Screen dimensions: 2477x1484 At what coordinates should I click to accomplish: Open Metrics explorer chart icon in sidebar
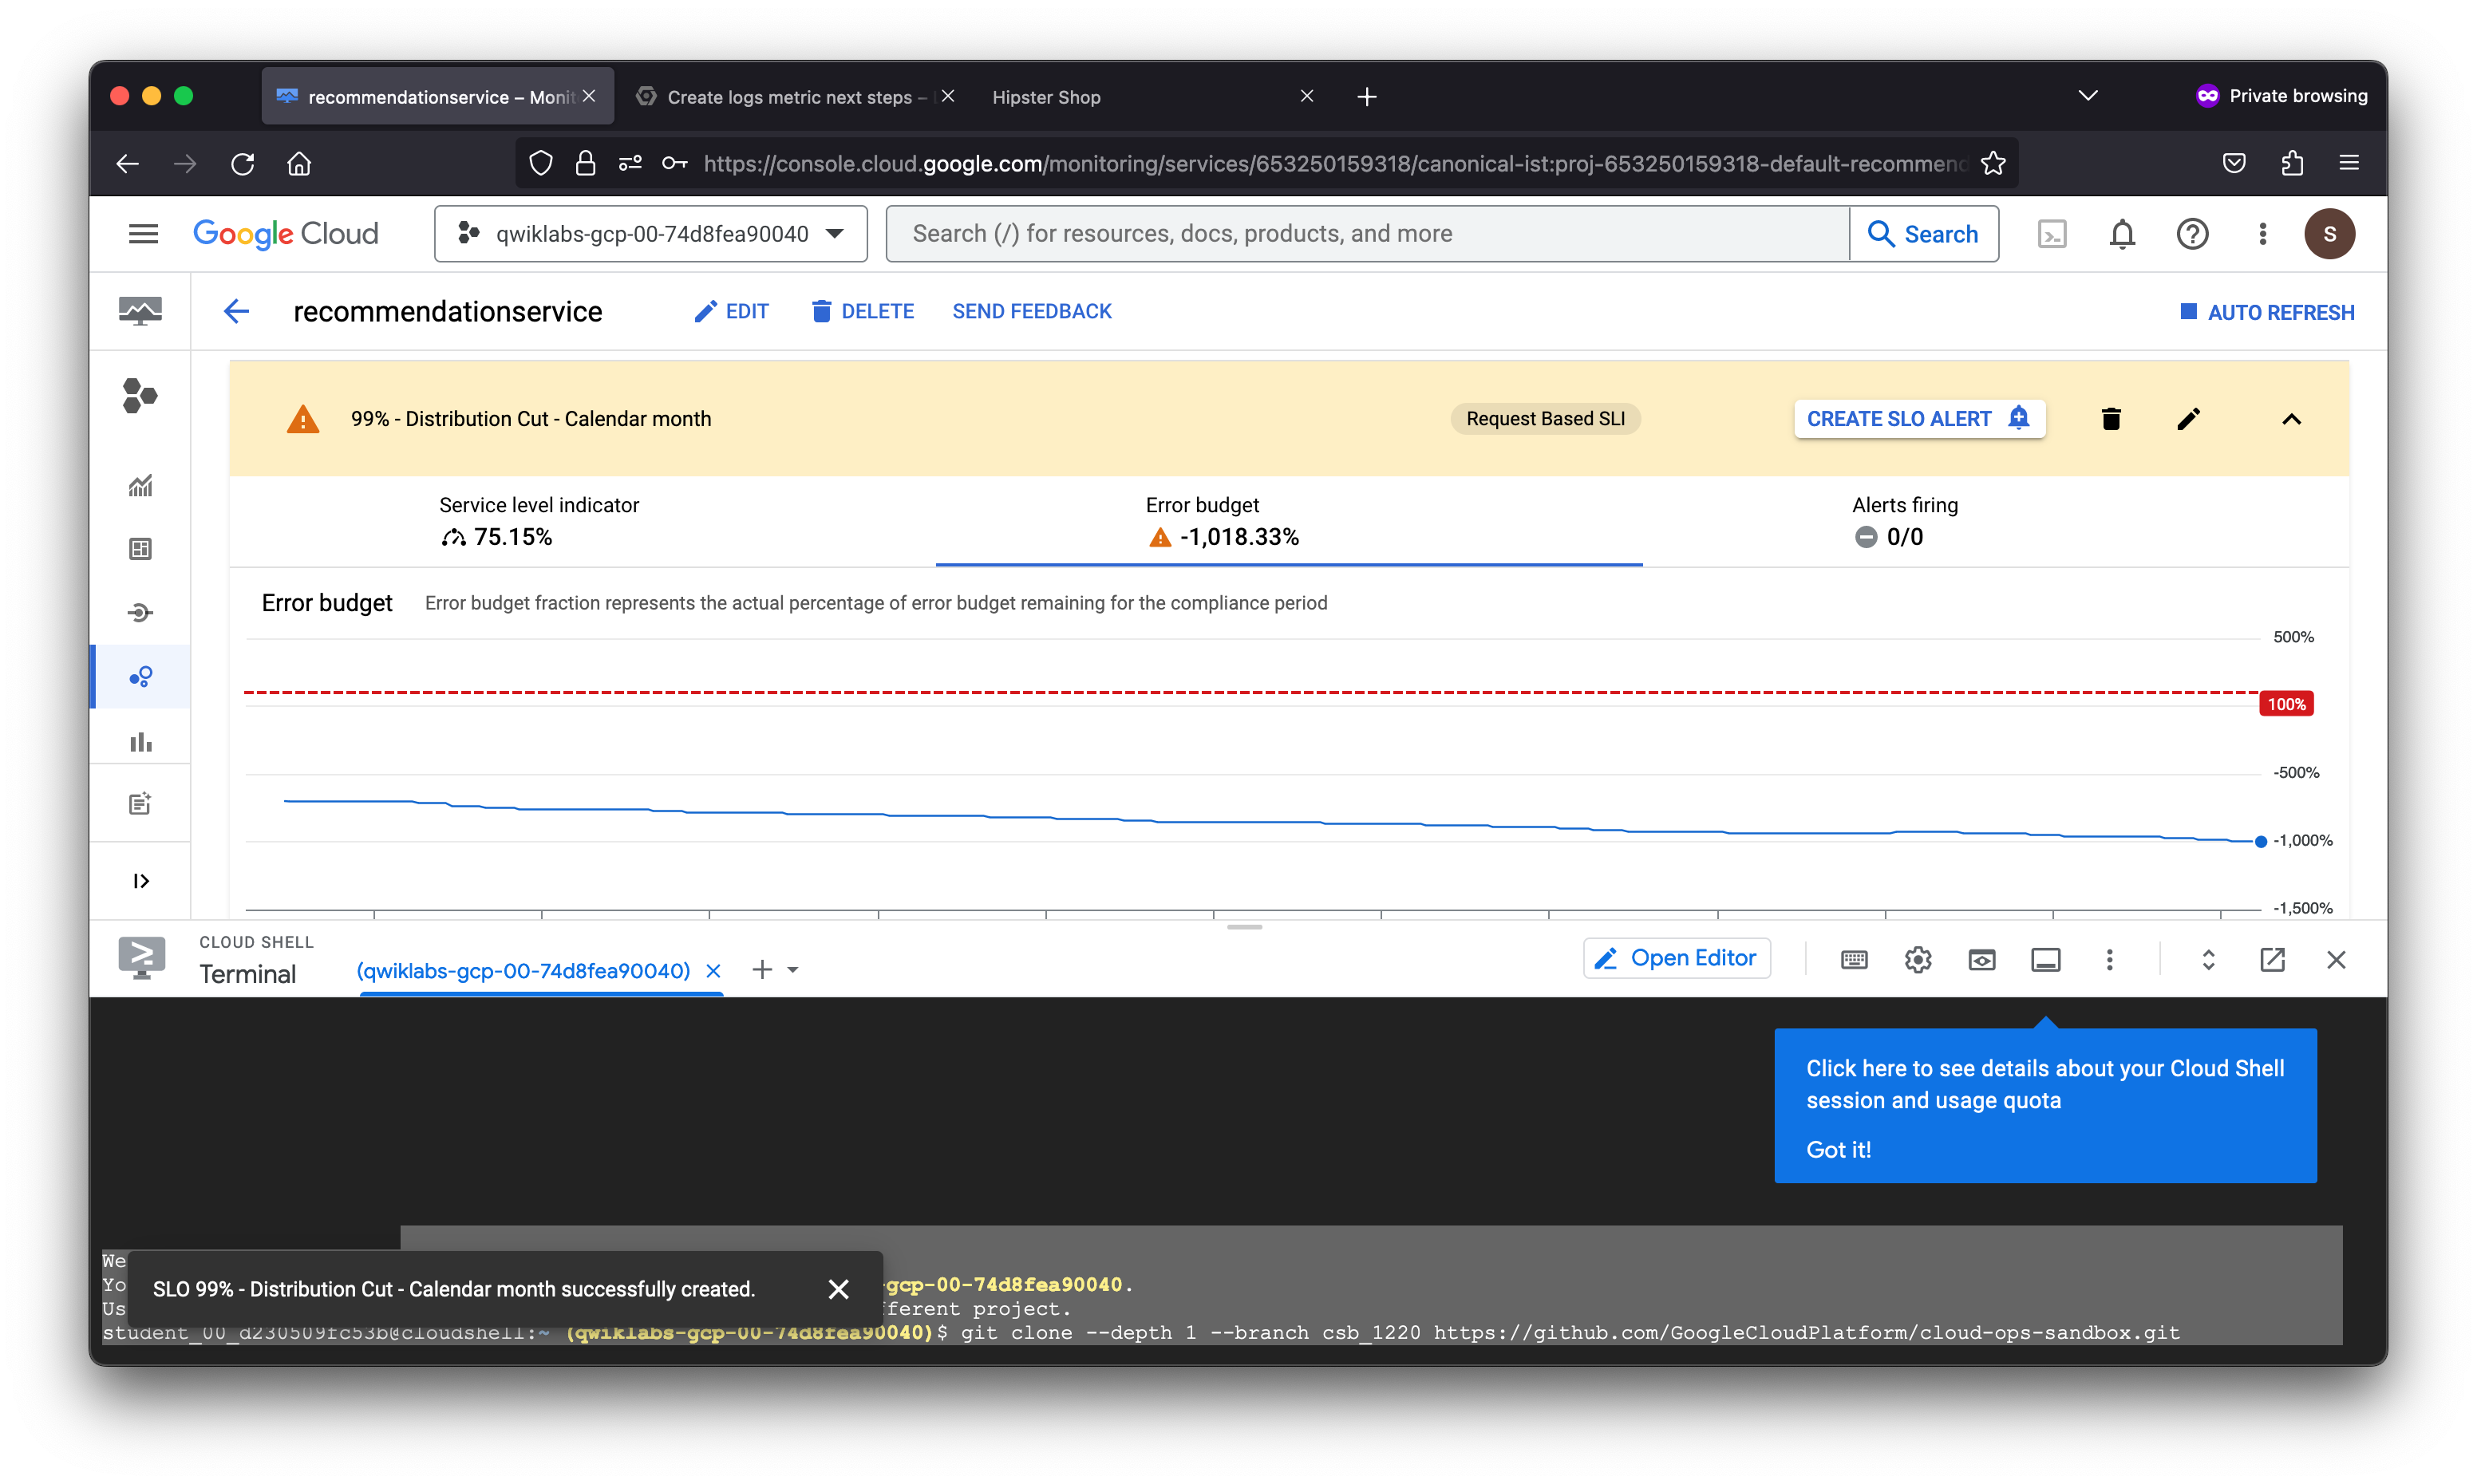tap(140, 486)
